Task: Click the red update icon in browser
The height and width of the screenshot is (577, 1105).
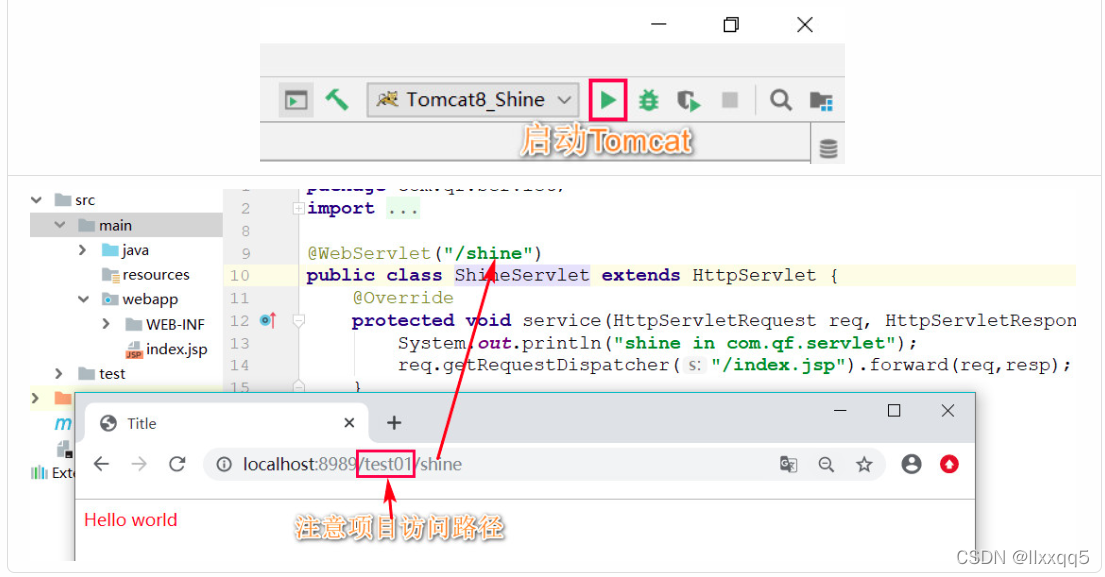Action: pos(949,464)
